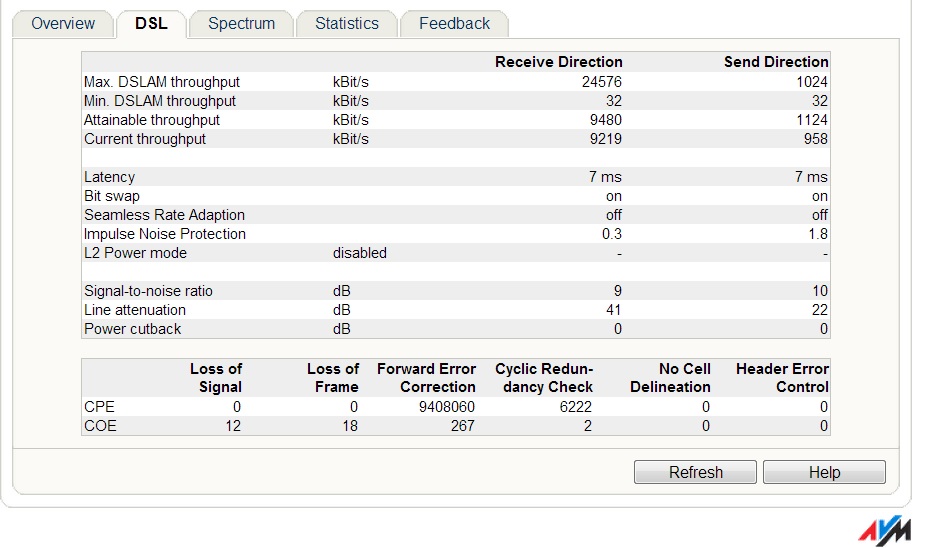
Task: Click the AVM logo icon
Action: click(885, 530)
